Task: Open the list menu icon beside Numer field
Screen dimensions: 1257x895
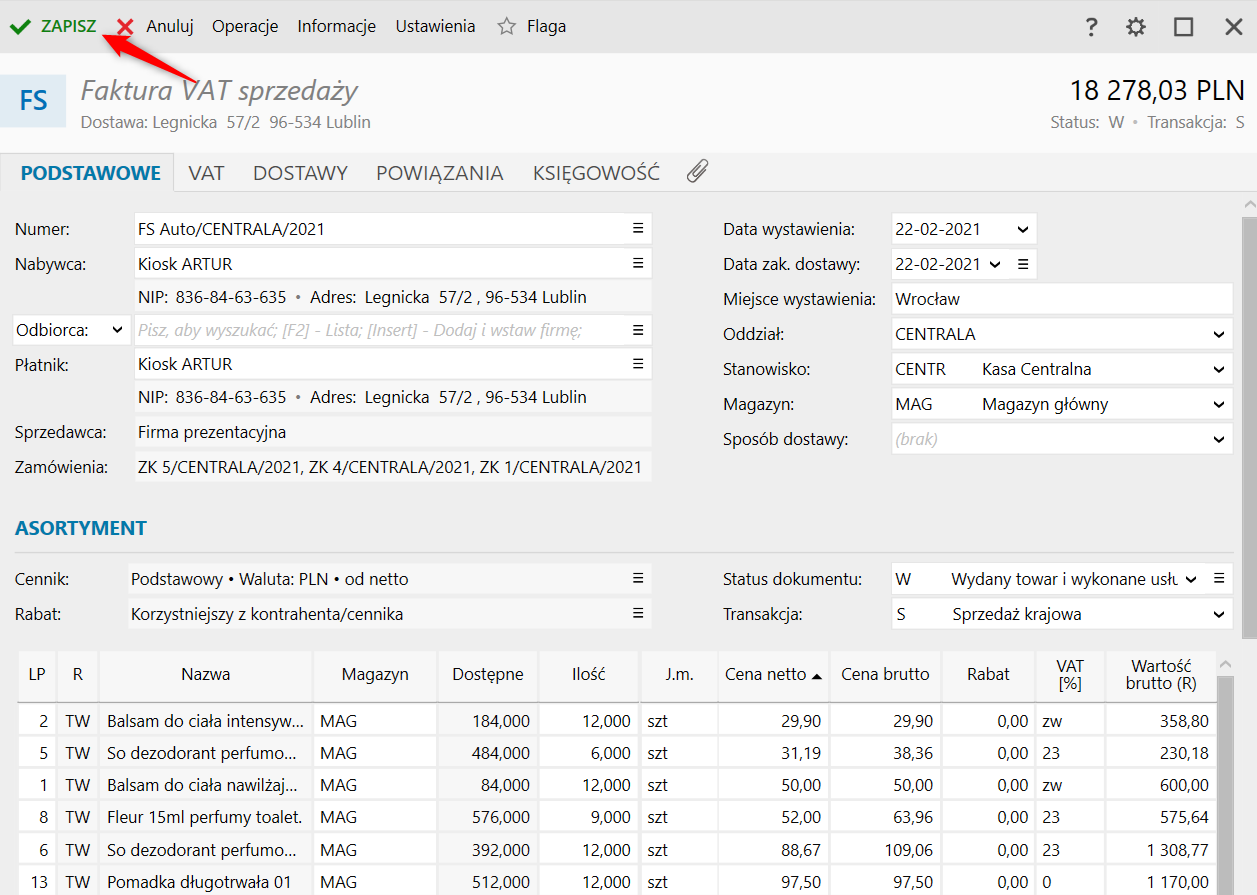Action: point(638,229)
